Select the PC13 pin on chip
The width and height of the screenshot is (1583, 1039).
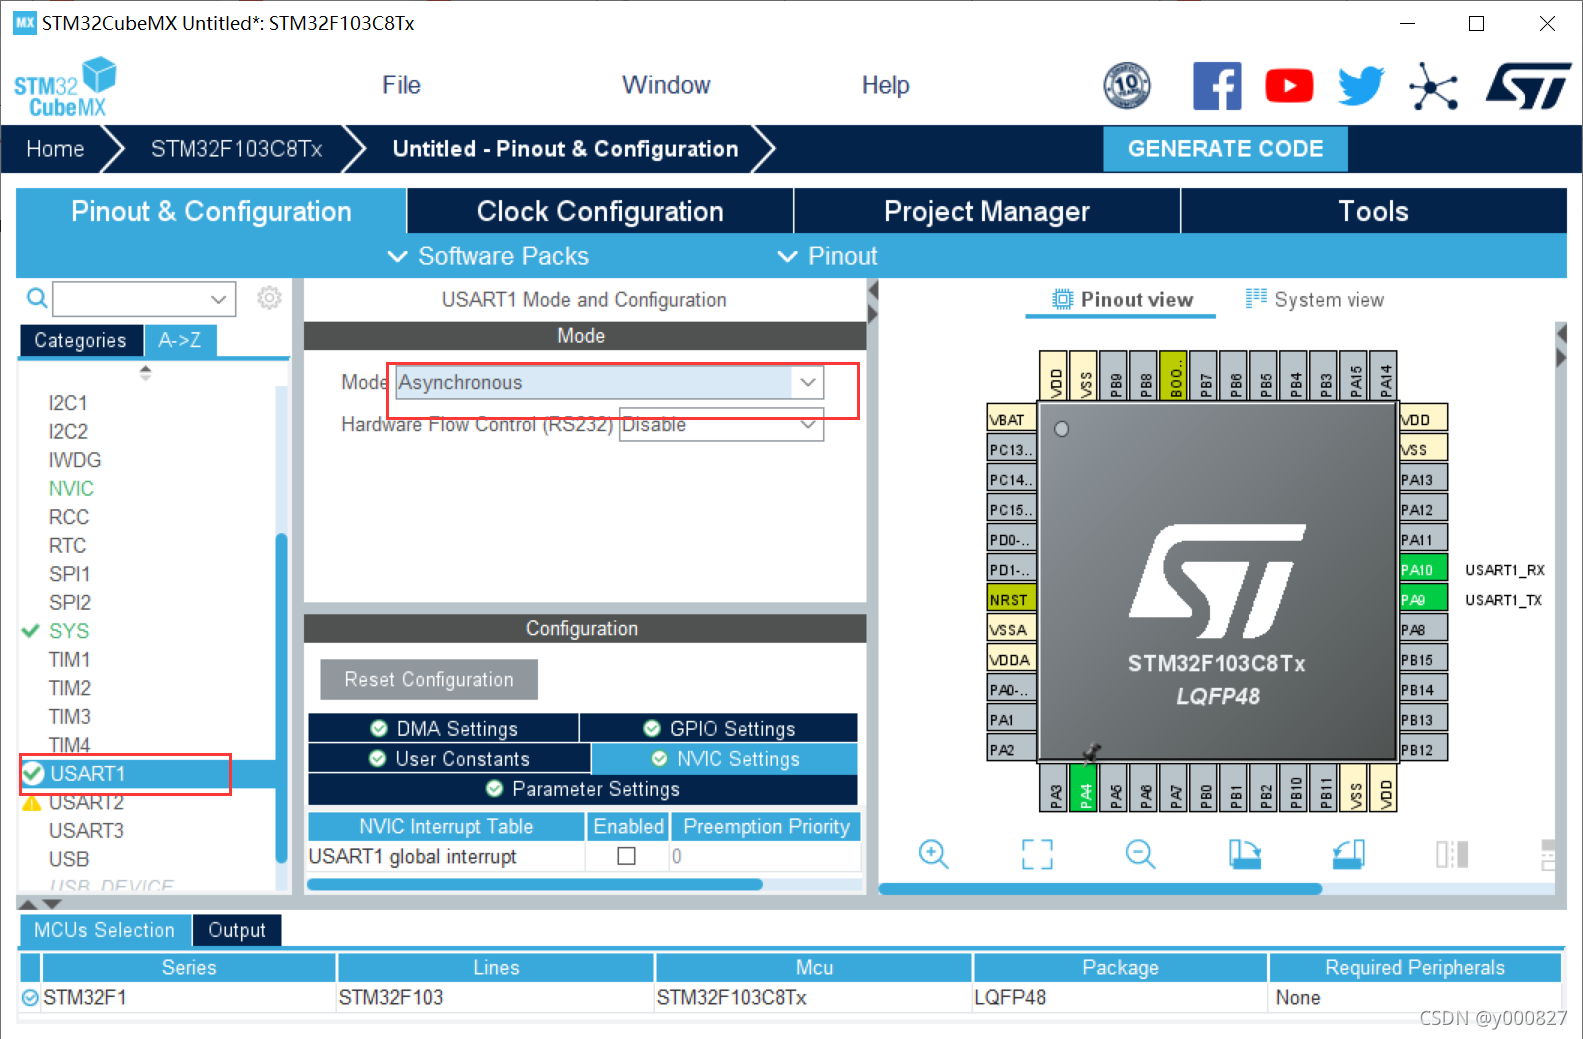click(1011, 450)
